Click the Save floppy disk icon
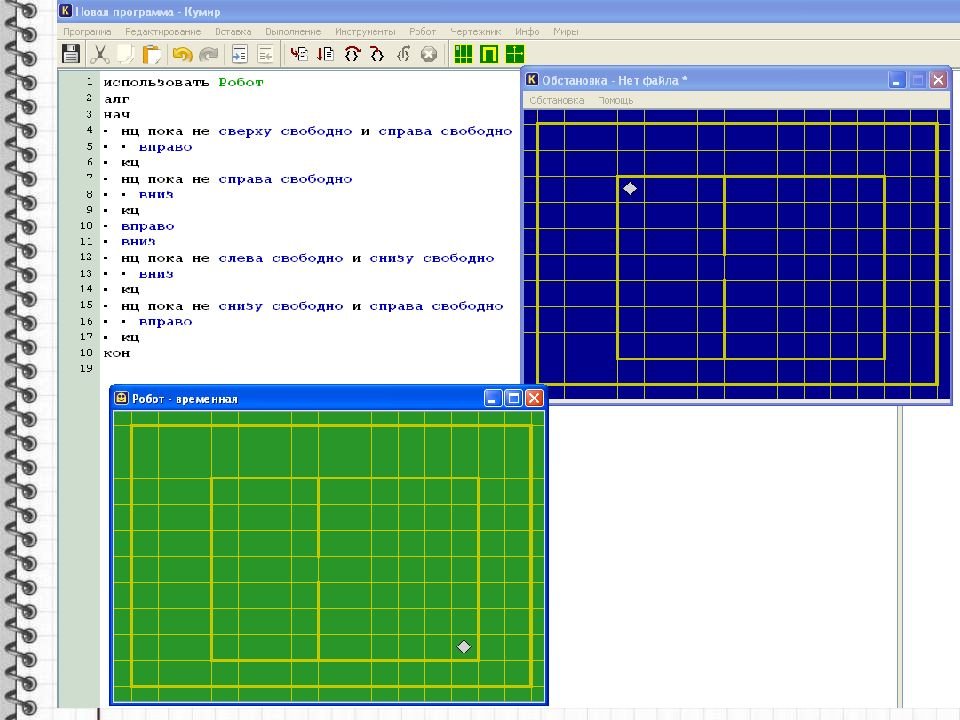Viewport: 960px width, 720px height. pyautogui.click(x=71, y=54)
